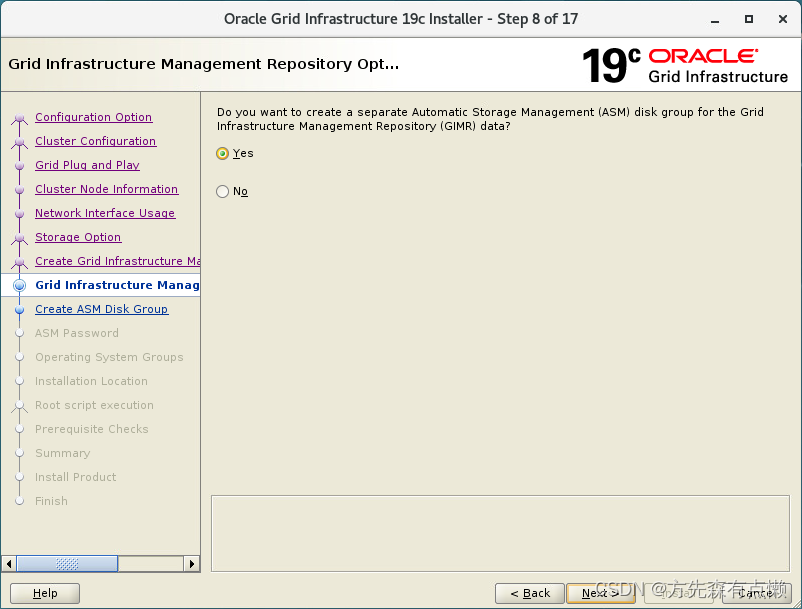Click the Operating System Groups step text
Viewport: 802px width, 609px height.
(x=109, y=357)
